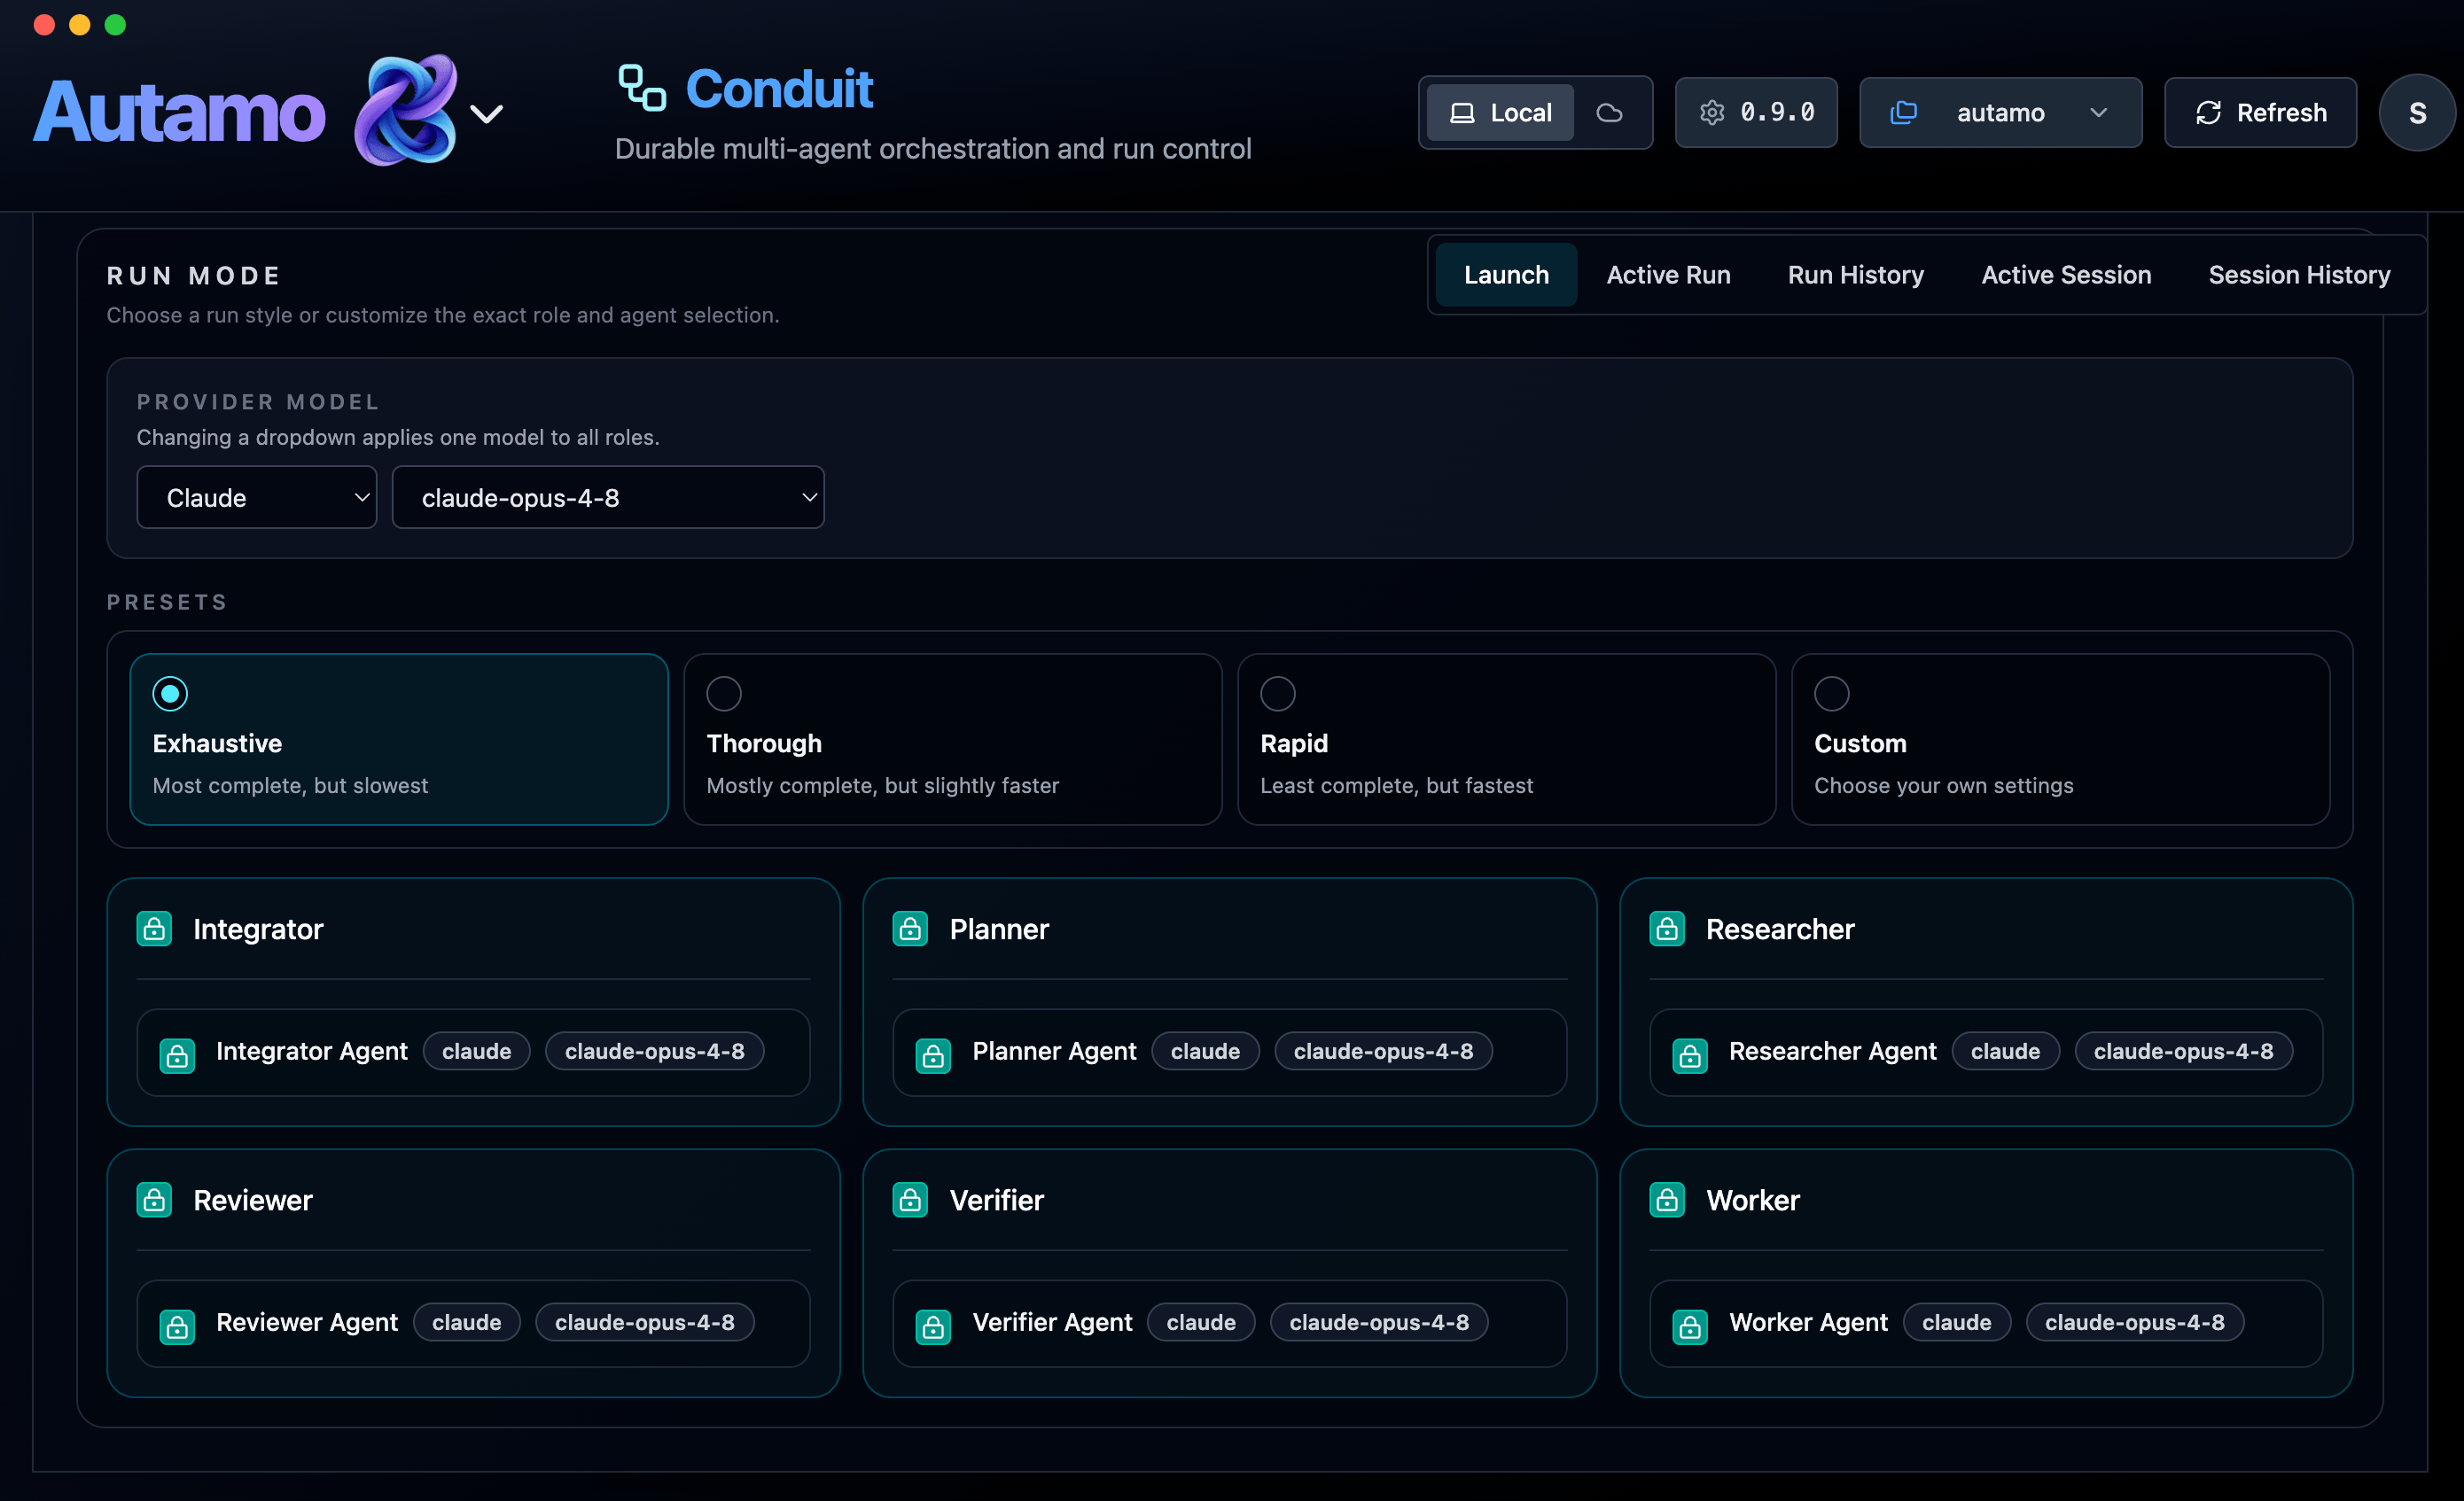This screenshot has width=2464, height=1501.
Task: Go to the Run History tab
Action: coord(1856,274)
